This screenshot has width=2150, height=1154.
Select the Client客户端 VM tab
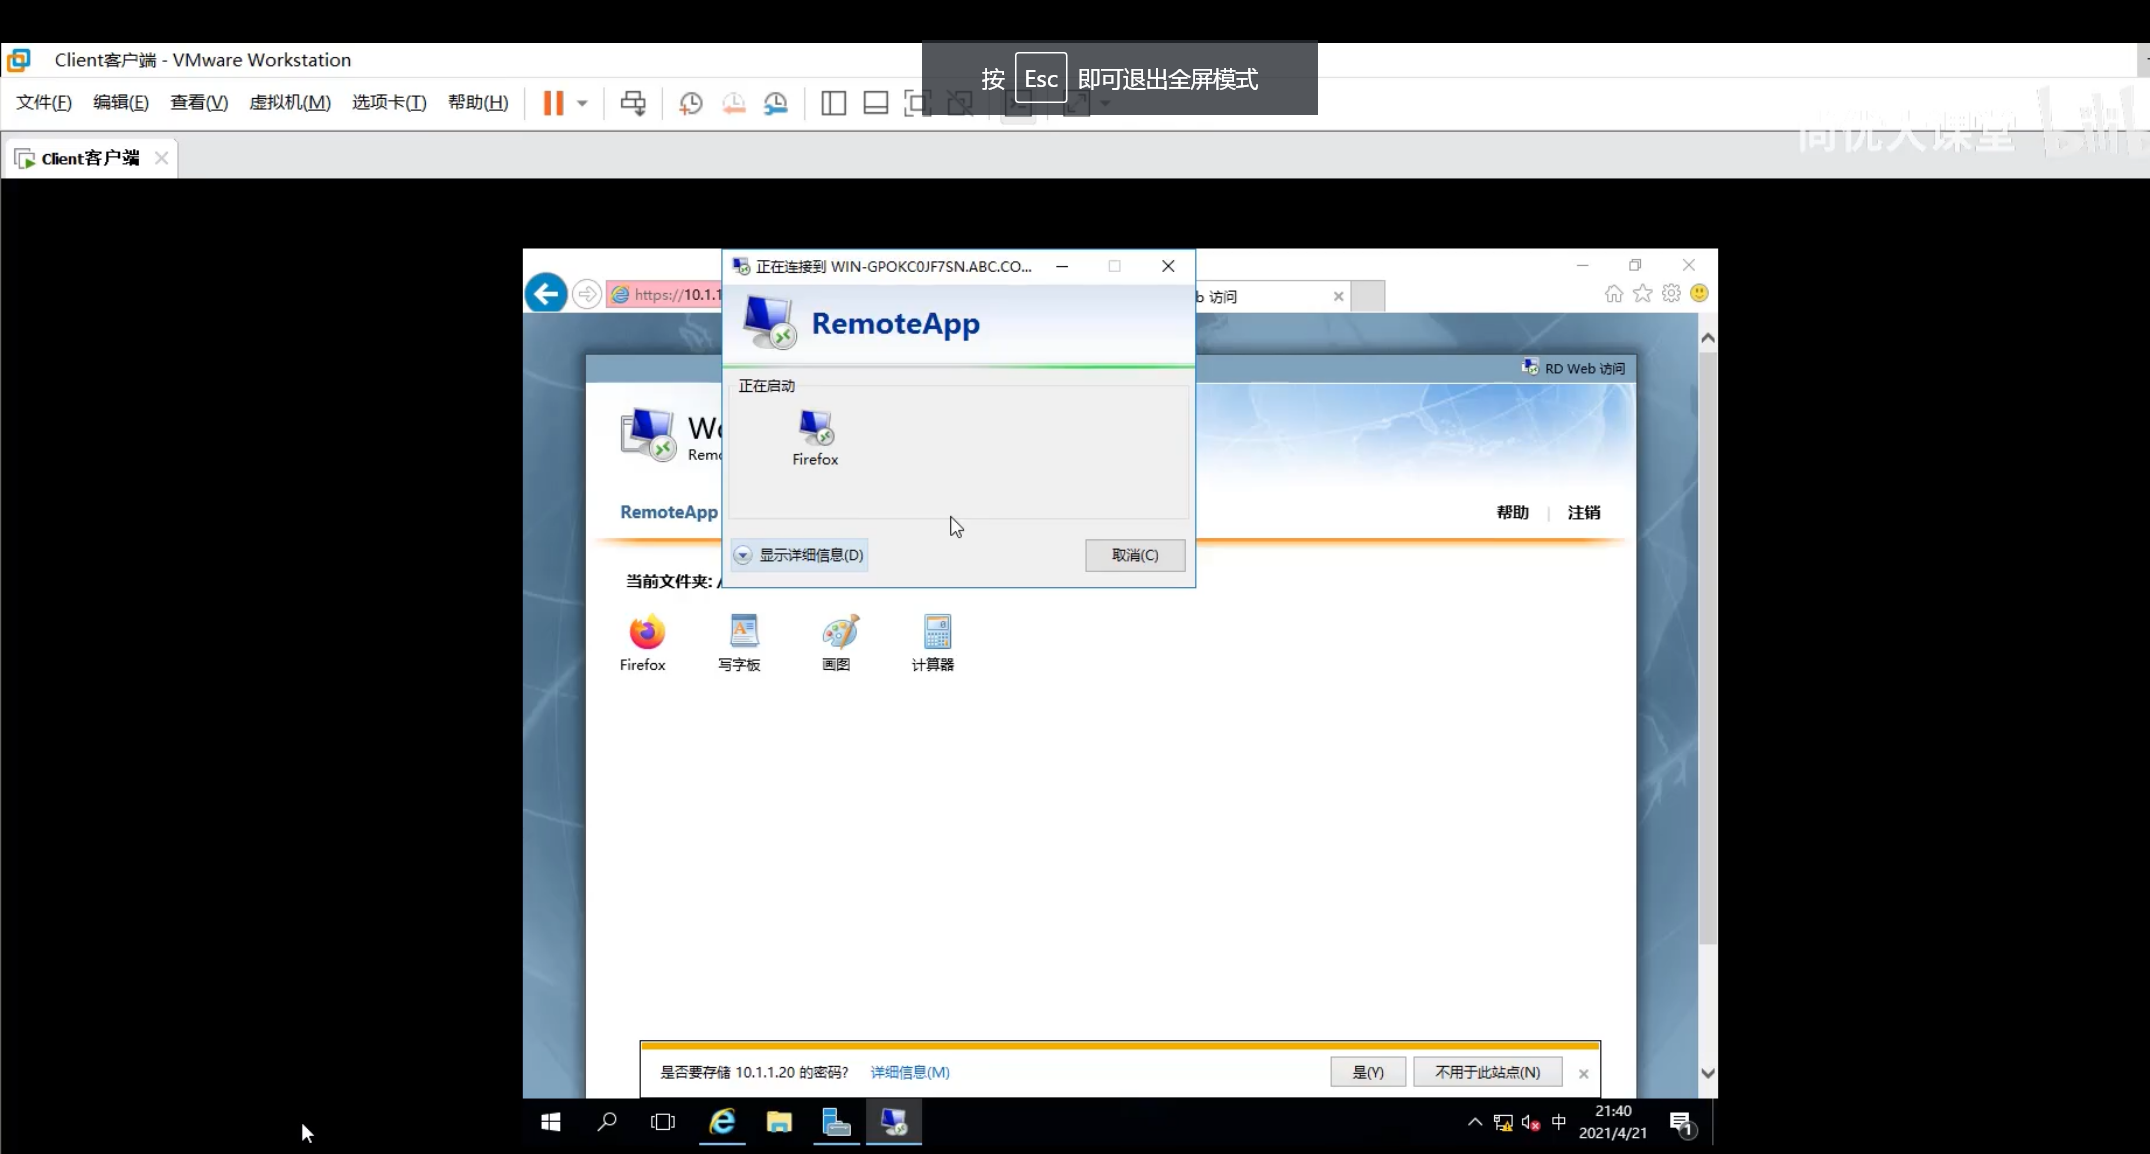tap(90, 158)
